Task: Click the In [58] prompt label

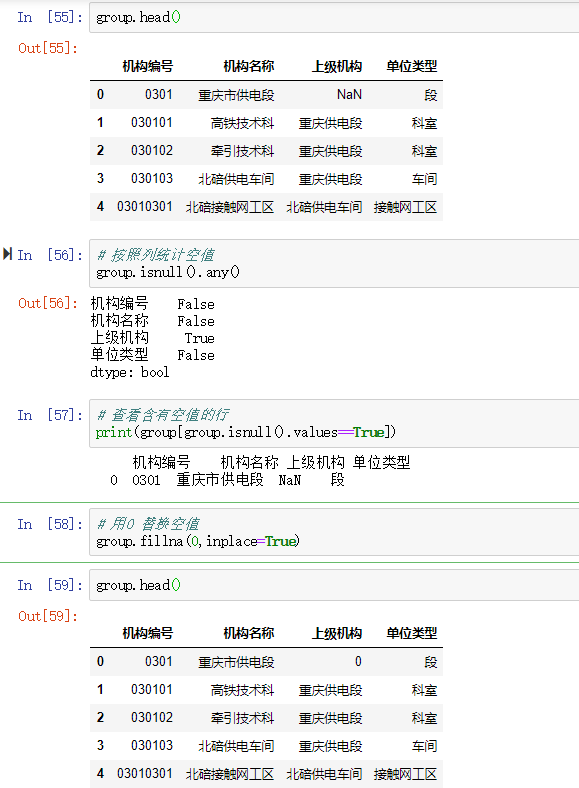Action: pyautogui.click(x=50, y=524)
